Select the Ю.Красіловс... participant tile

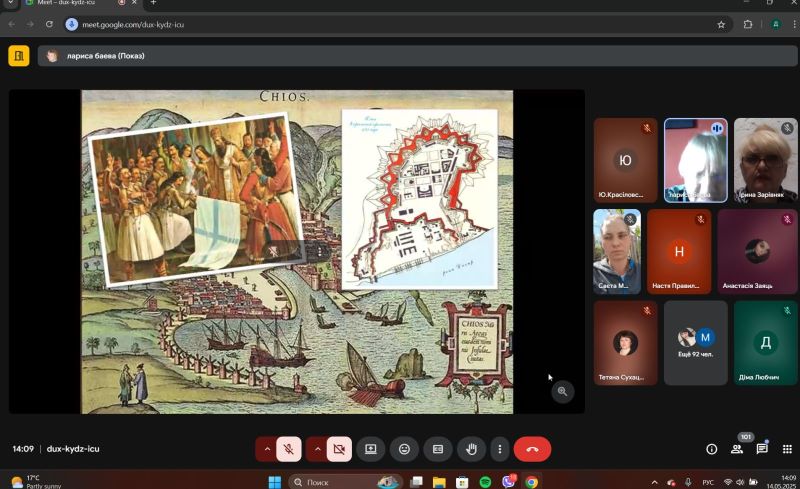626,160
